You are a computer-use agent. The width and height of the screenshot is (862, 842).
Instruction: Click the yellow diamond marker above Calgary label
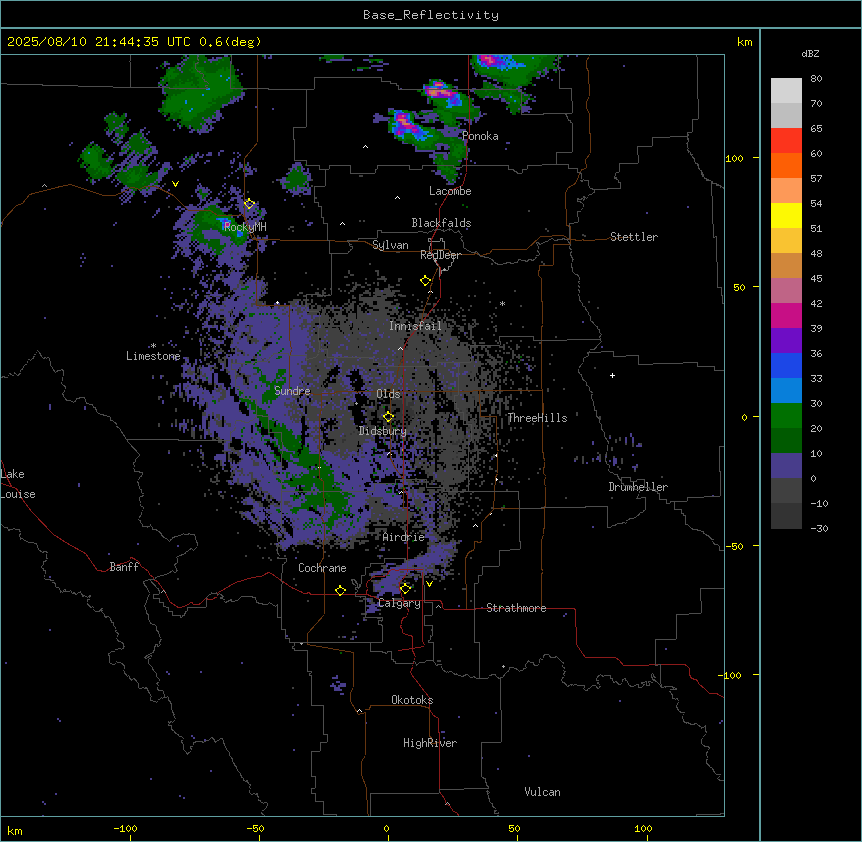(405, 589)
